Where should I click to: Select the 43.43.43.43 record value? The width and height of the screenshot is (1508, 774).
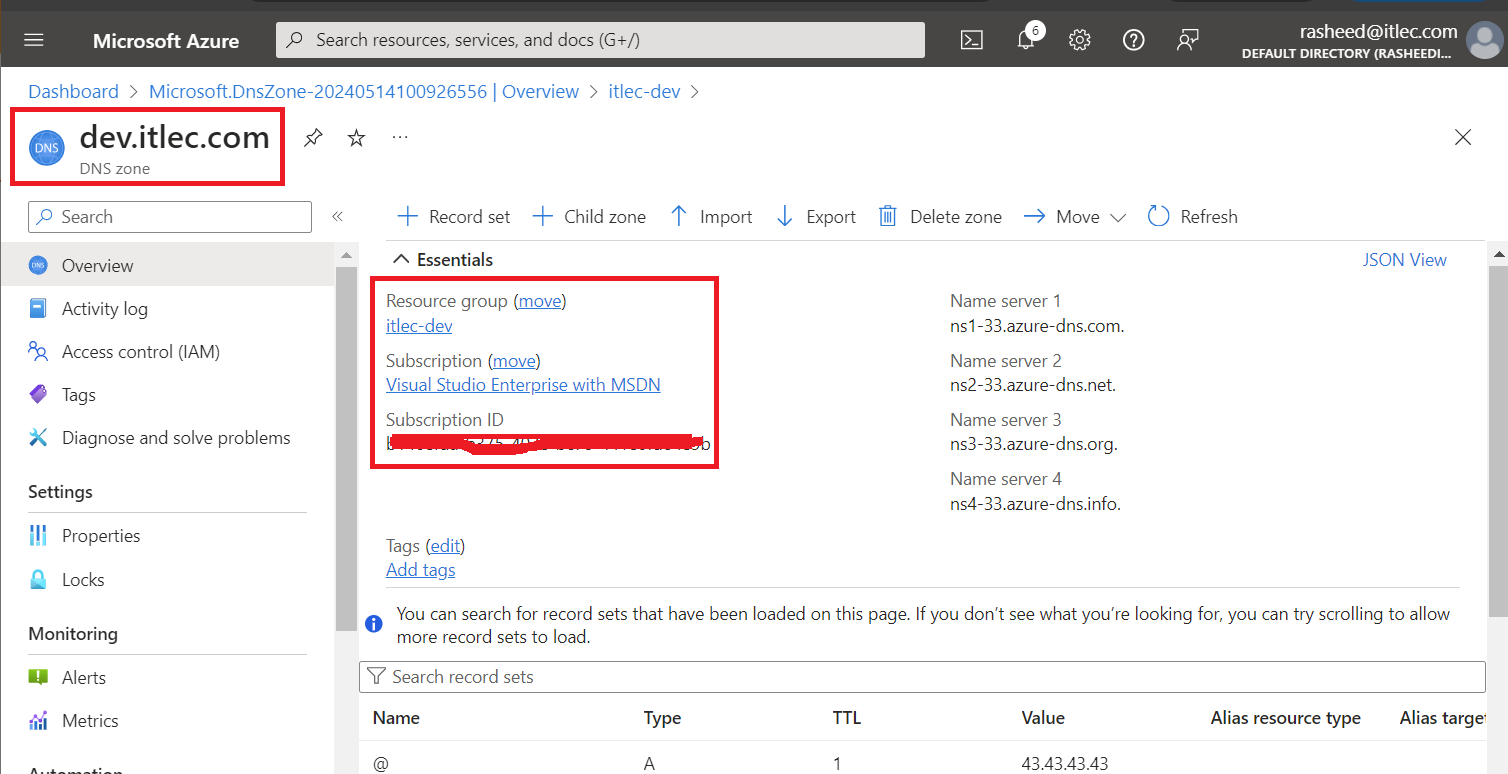(1065, 764)
